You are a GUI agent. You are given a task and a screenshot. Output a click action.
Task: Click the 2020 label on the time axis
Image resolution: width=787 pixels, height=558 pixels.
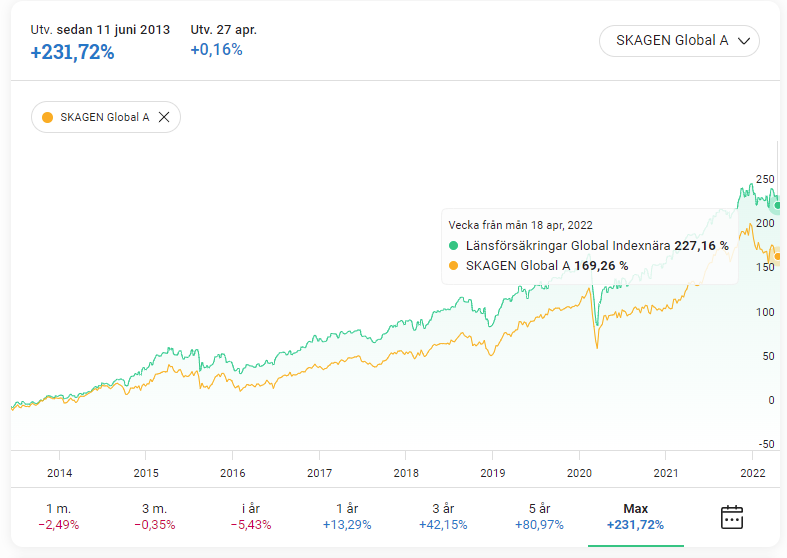click(x=580, y=472)
